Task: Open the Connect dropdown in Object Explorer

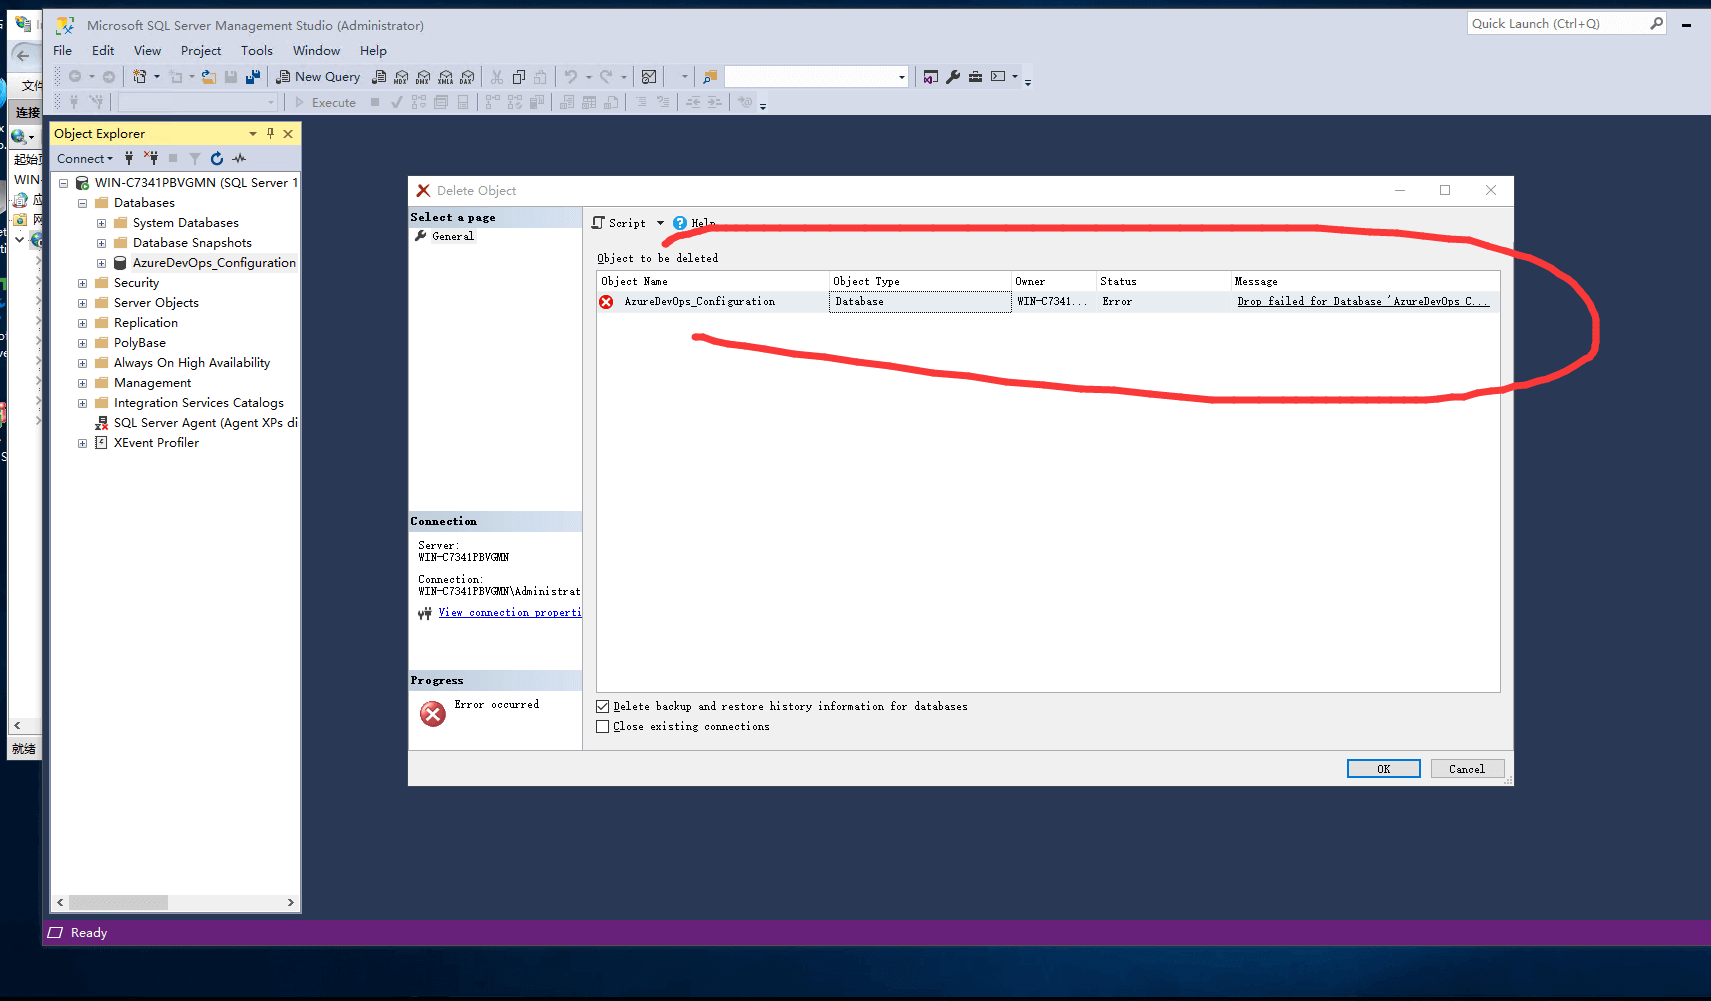Action: 85,158
